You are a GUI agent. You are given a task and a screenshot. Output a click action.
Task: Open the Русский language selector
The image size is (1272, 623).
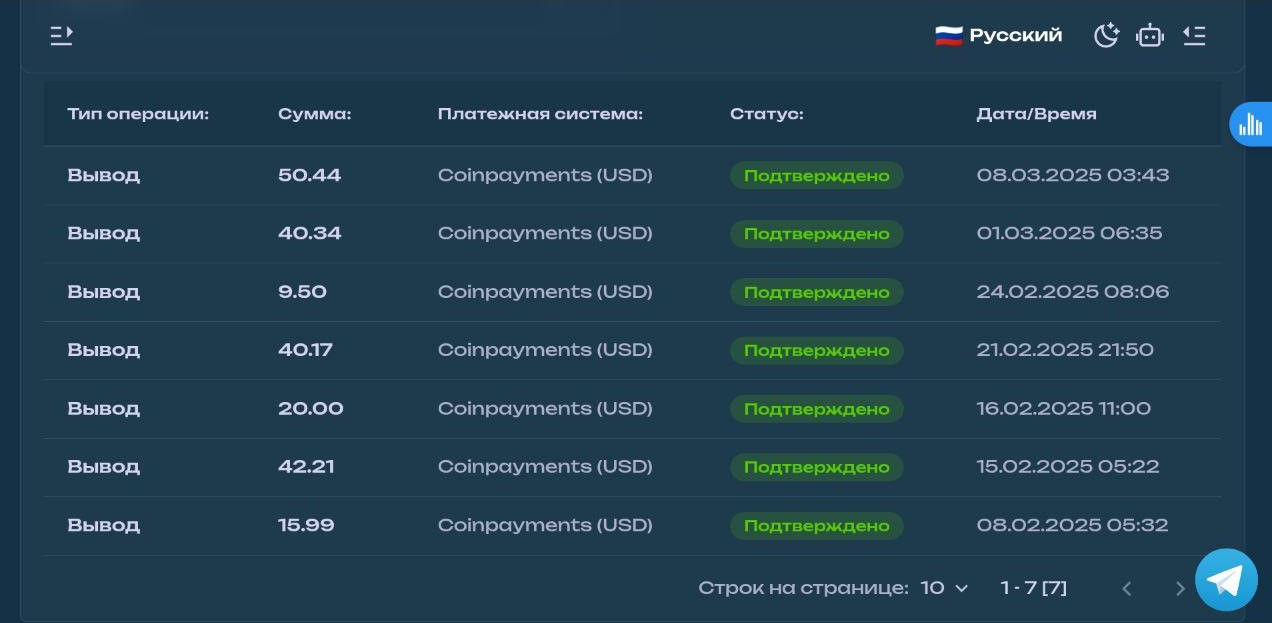pyautogui.click(x=998, y=36)
